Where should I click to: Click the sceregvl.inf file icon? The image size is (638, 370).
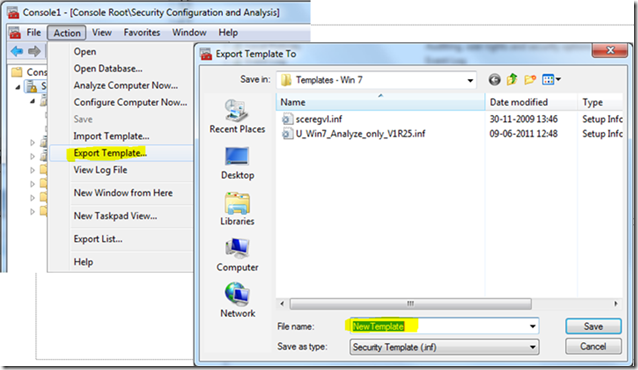287,119
